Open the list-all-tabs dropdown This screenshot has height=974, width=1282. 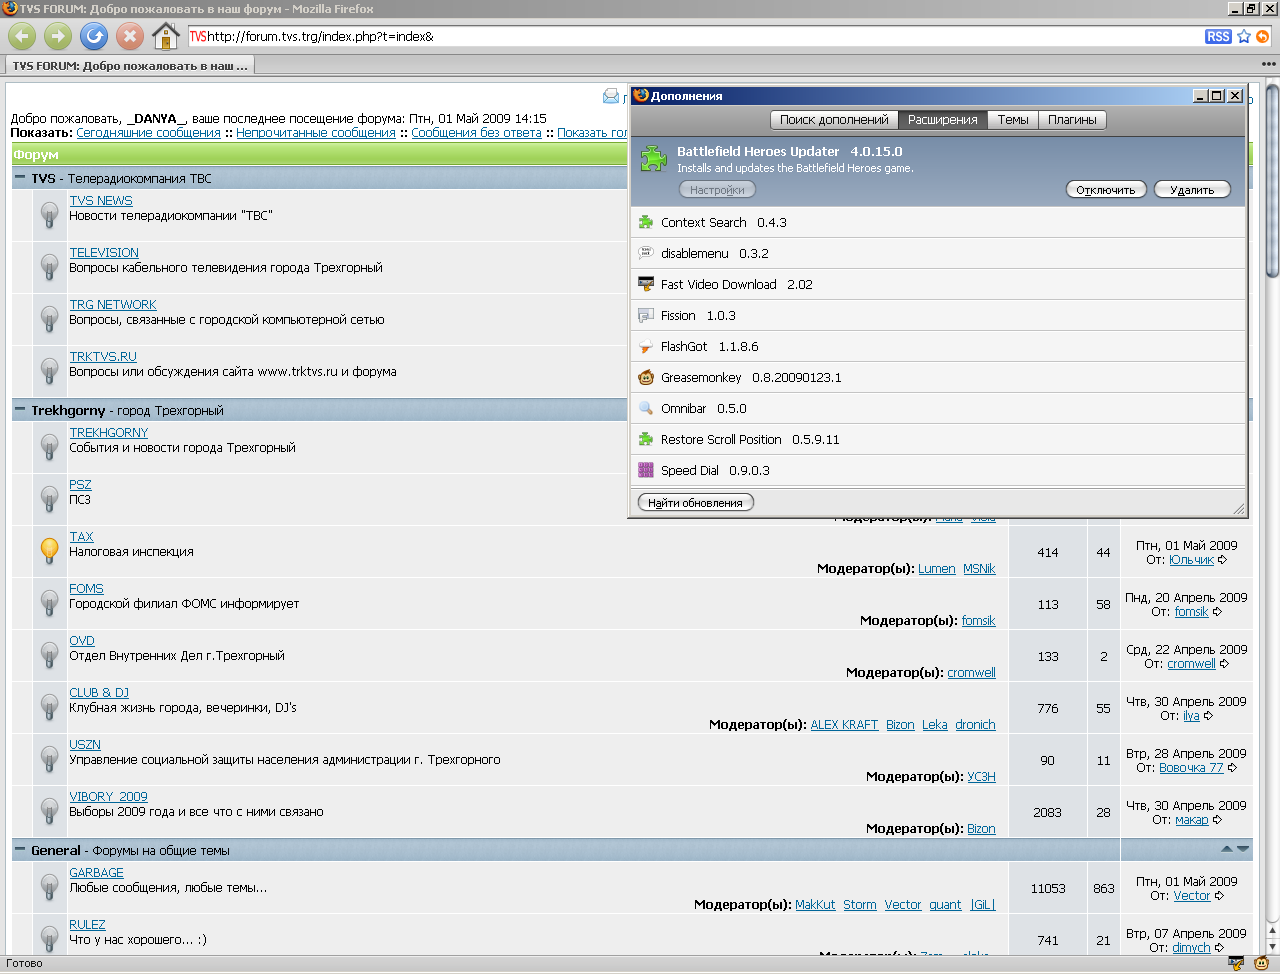pyautogui.click(x=1268, y=65)
